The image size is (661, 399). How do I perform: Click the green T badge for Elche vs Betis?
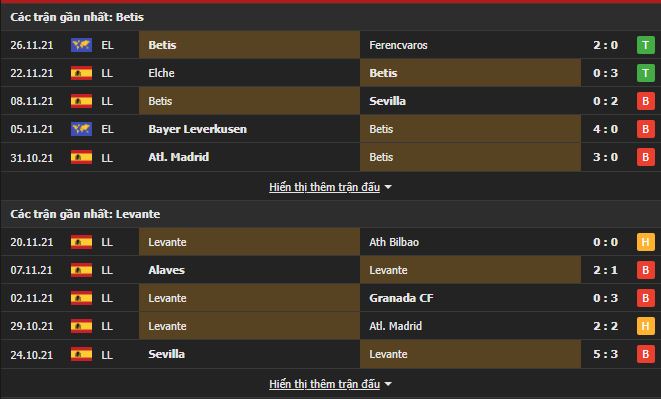[x=645, y=73]
